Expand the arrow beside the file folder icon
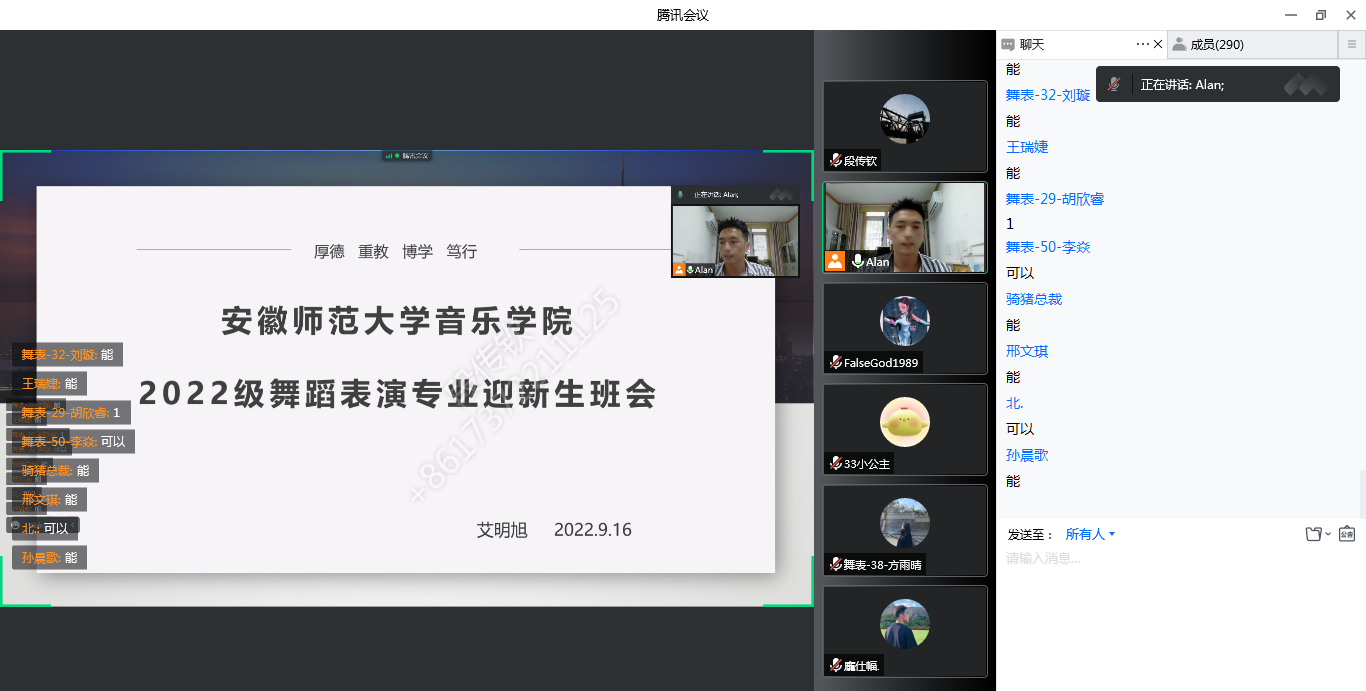The width and height of the screenshot is (1366, 691). coord(1328,535)
